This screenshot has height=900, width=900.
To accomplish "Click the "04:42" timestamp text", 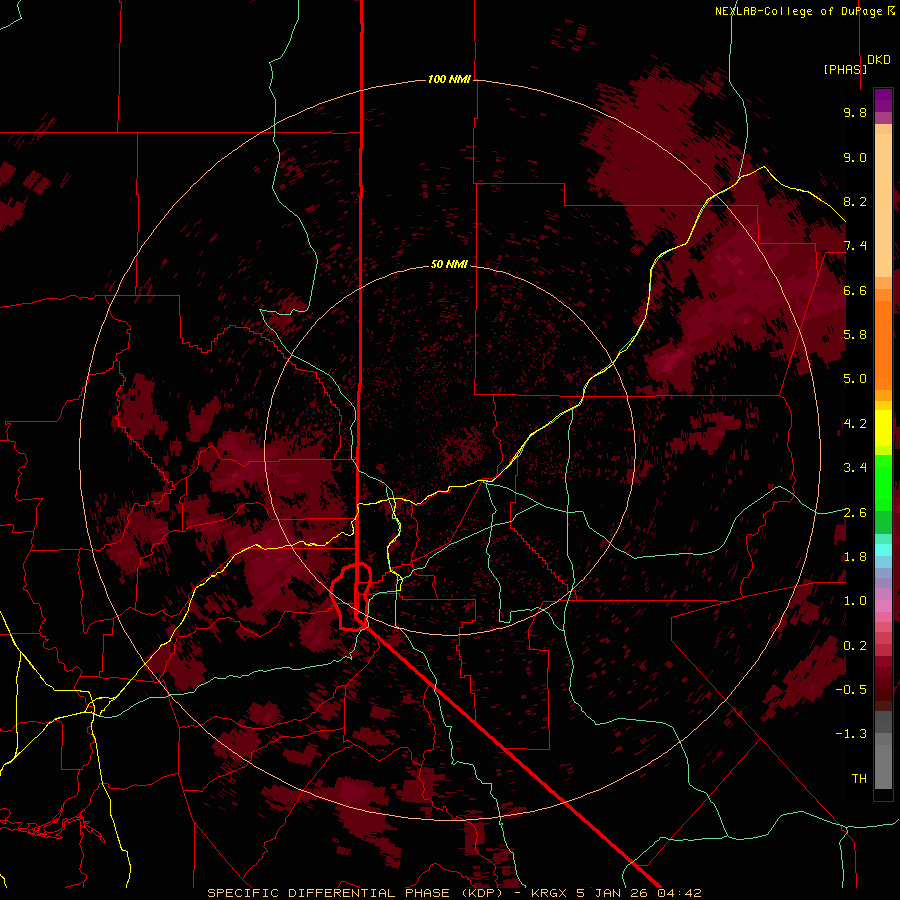I will 679,893.
